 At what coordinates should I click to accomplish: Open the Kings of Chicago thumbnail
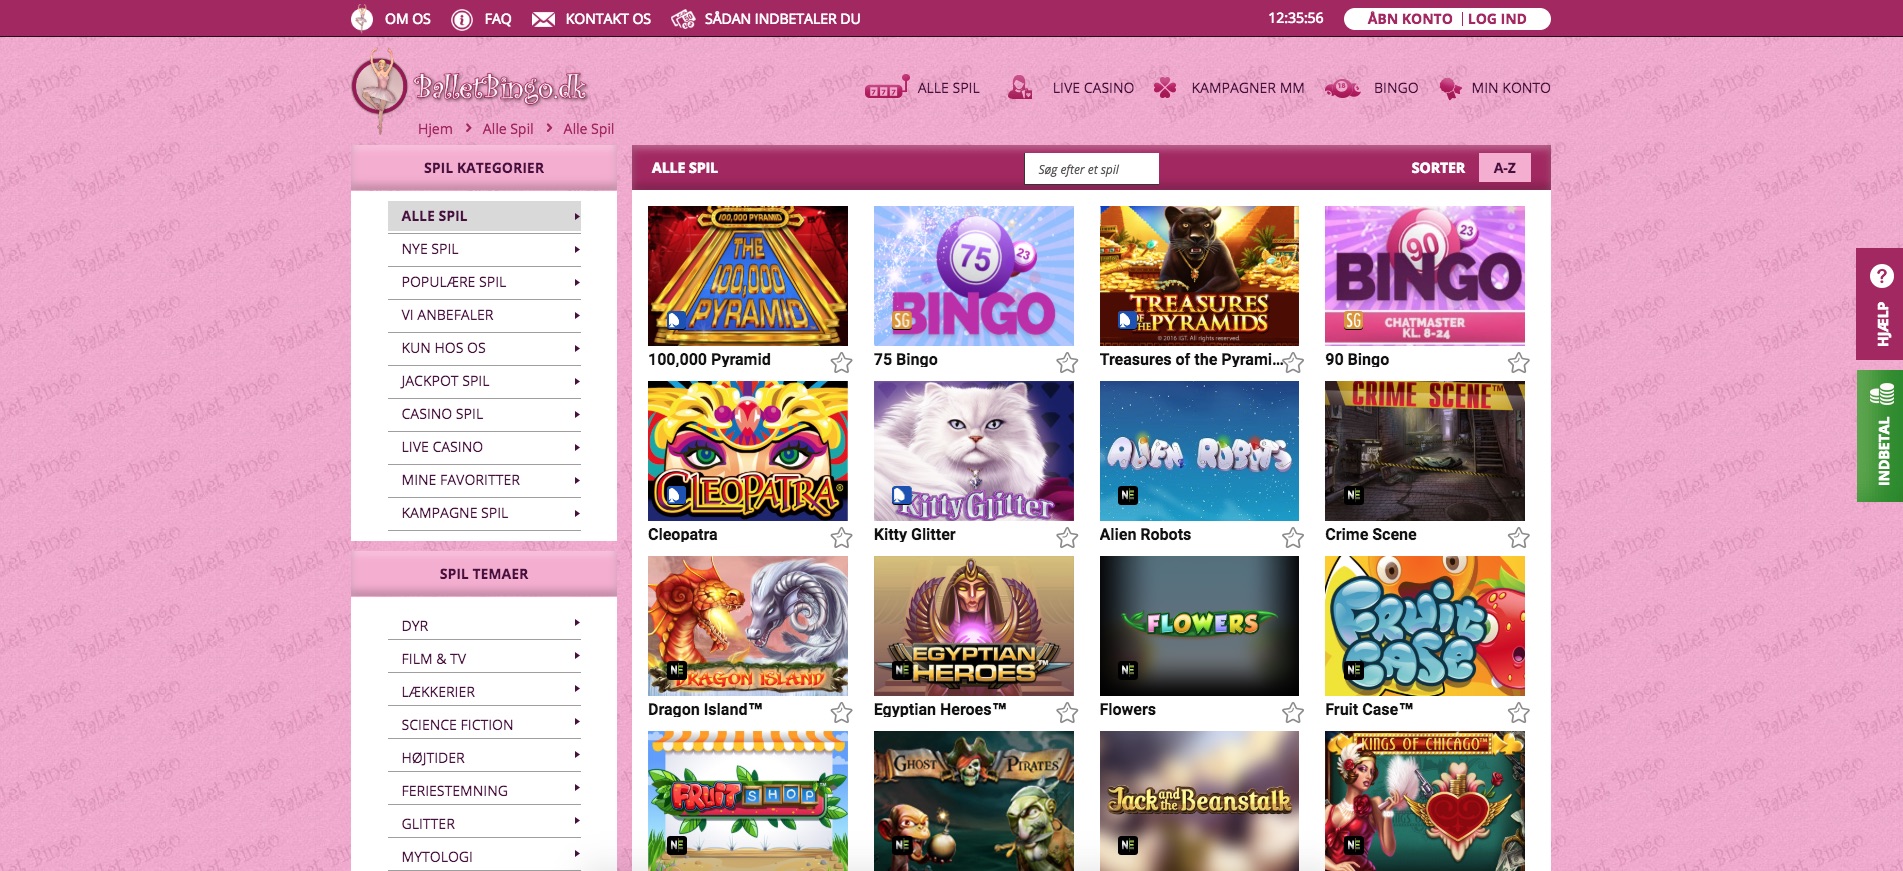[1425, 801]
